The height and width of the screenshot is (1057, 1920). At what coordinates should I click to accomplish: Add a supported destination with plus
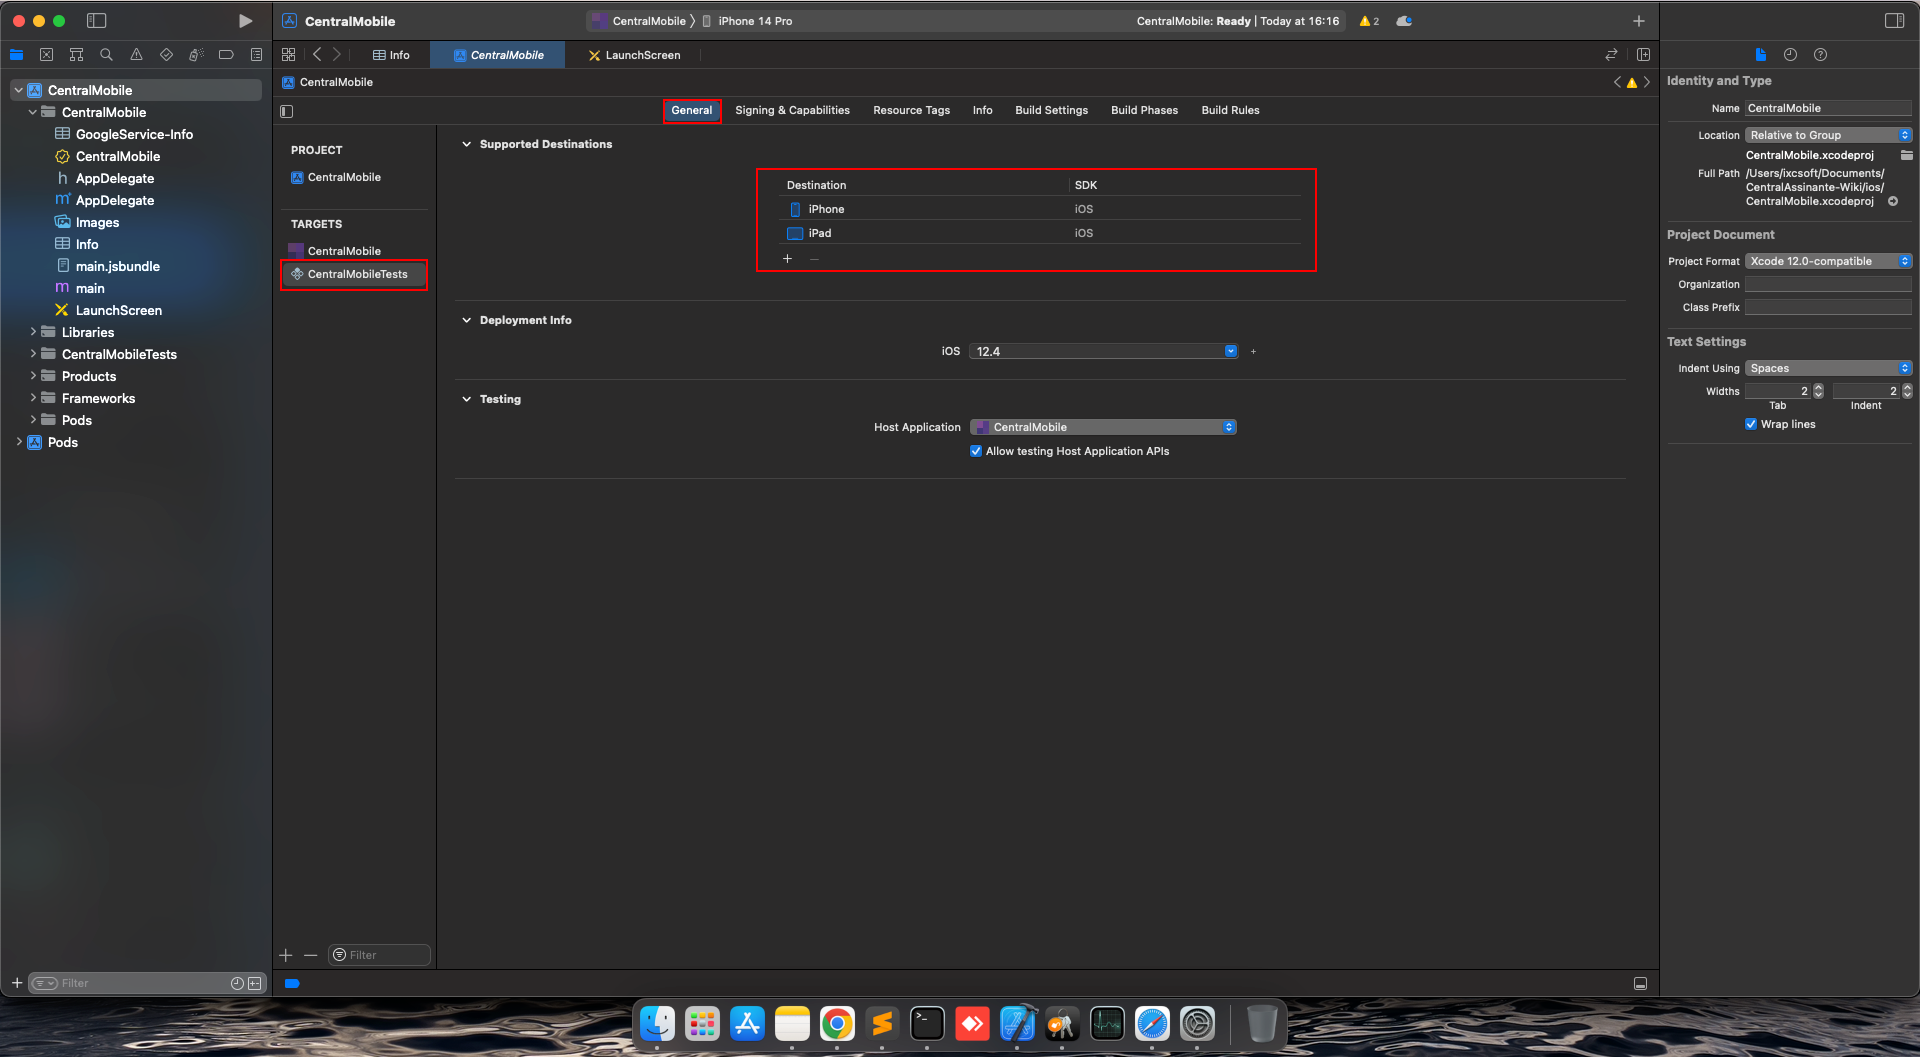pos(787,259)
